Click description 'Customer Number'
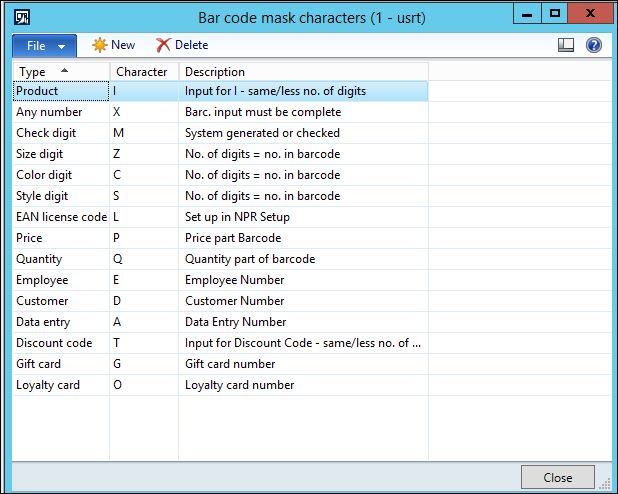Screen dimensions: 618x494 (x=235, y=301)
